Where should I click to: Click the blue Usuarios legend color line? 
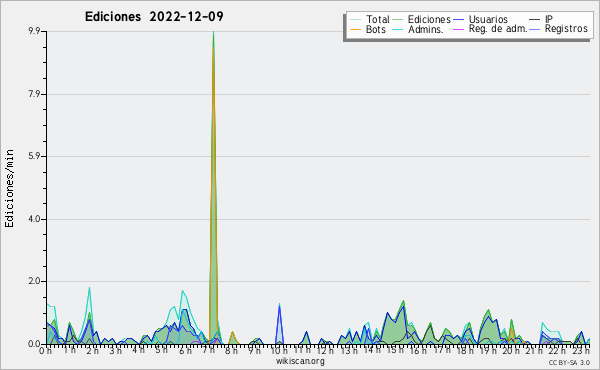pos(458,19)
